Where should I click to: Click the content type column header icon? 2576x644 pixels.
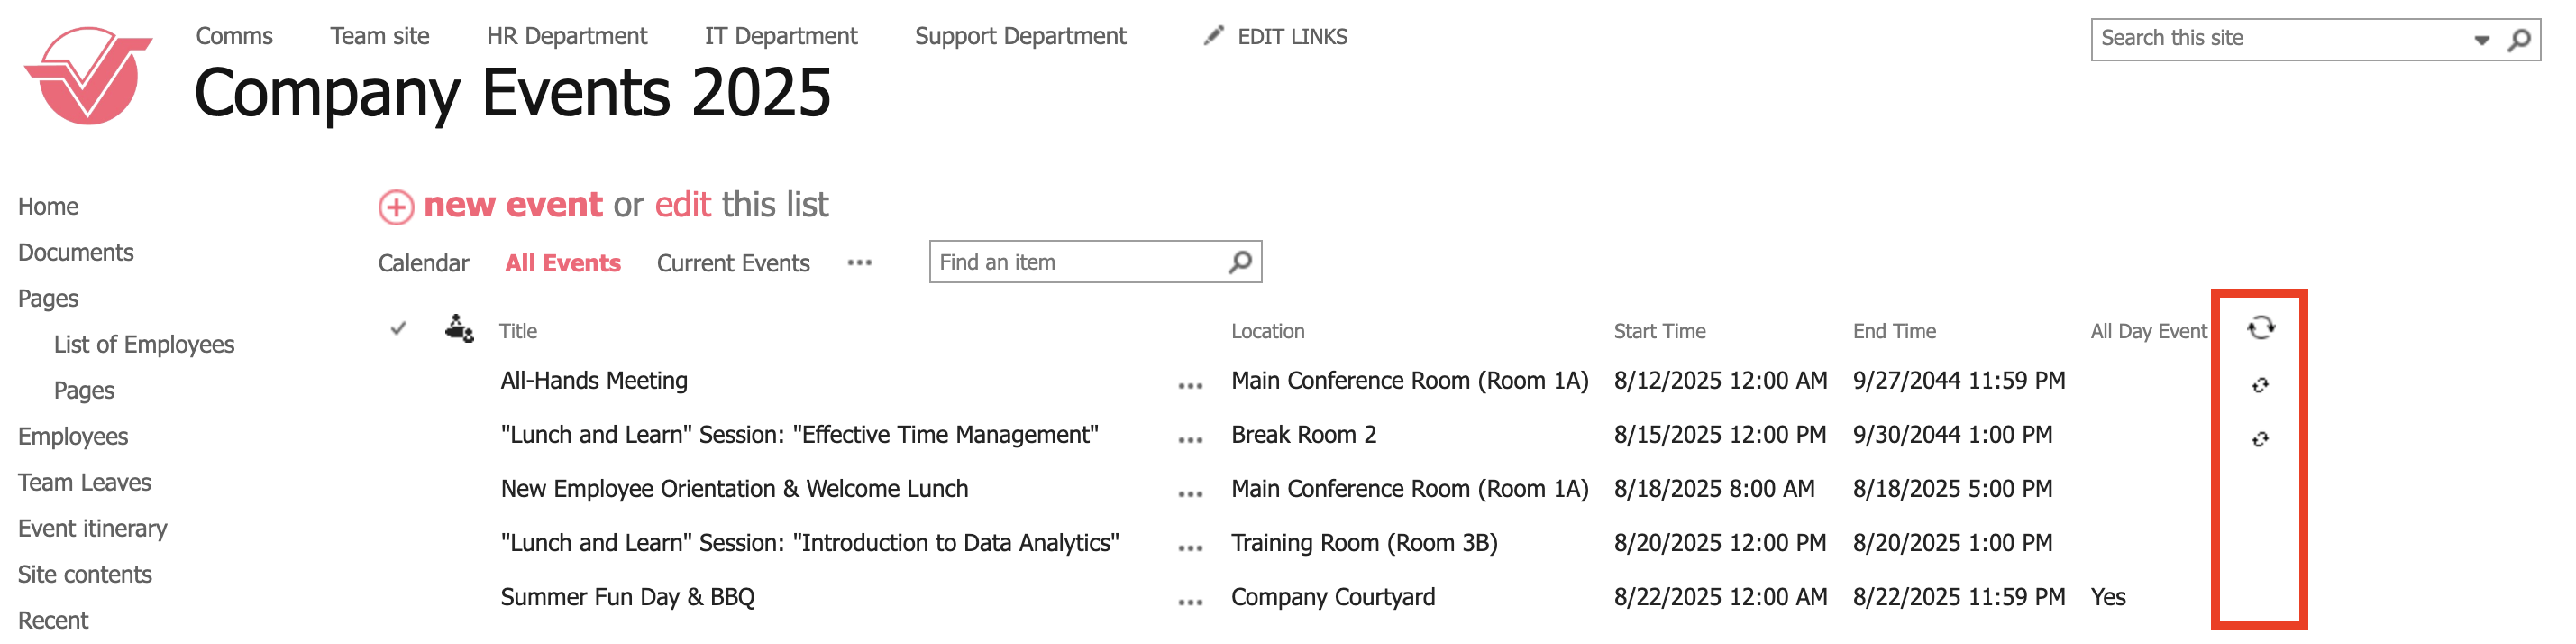[x=459, y=329]
